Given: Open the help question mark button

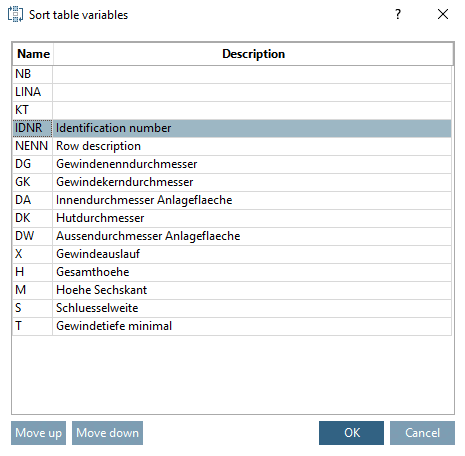Looking at the screenshot, I should pos(398,14).
